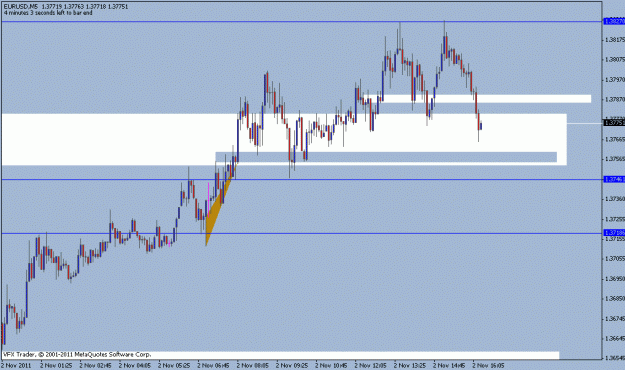
Task: Click the 1.36645 price axis label
Action: point(615,338)
